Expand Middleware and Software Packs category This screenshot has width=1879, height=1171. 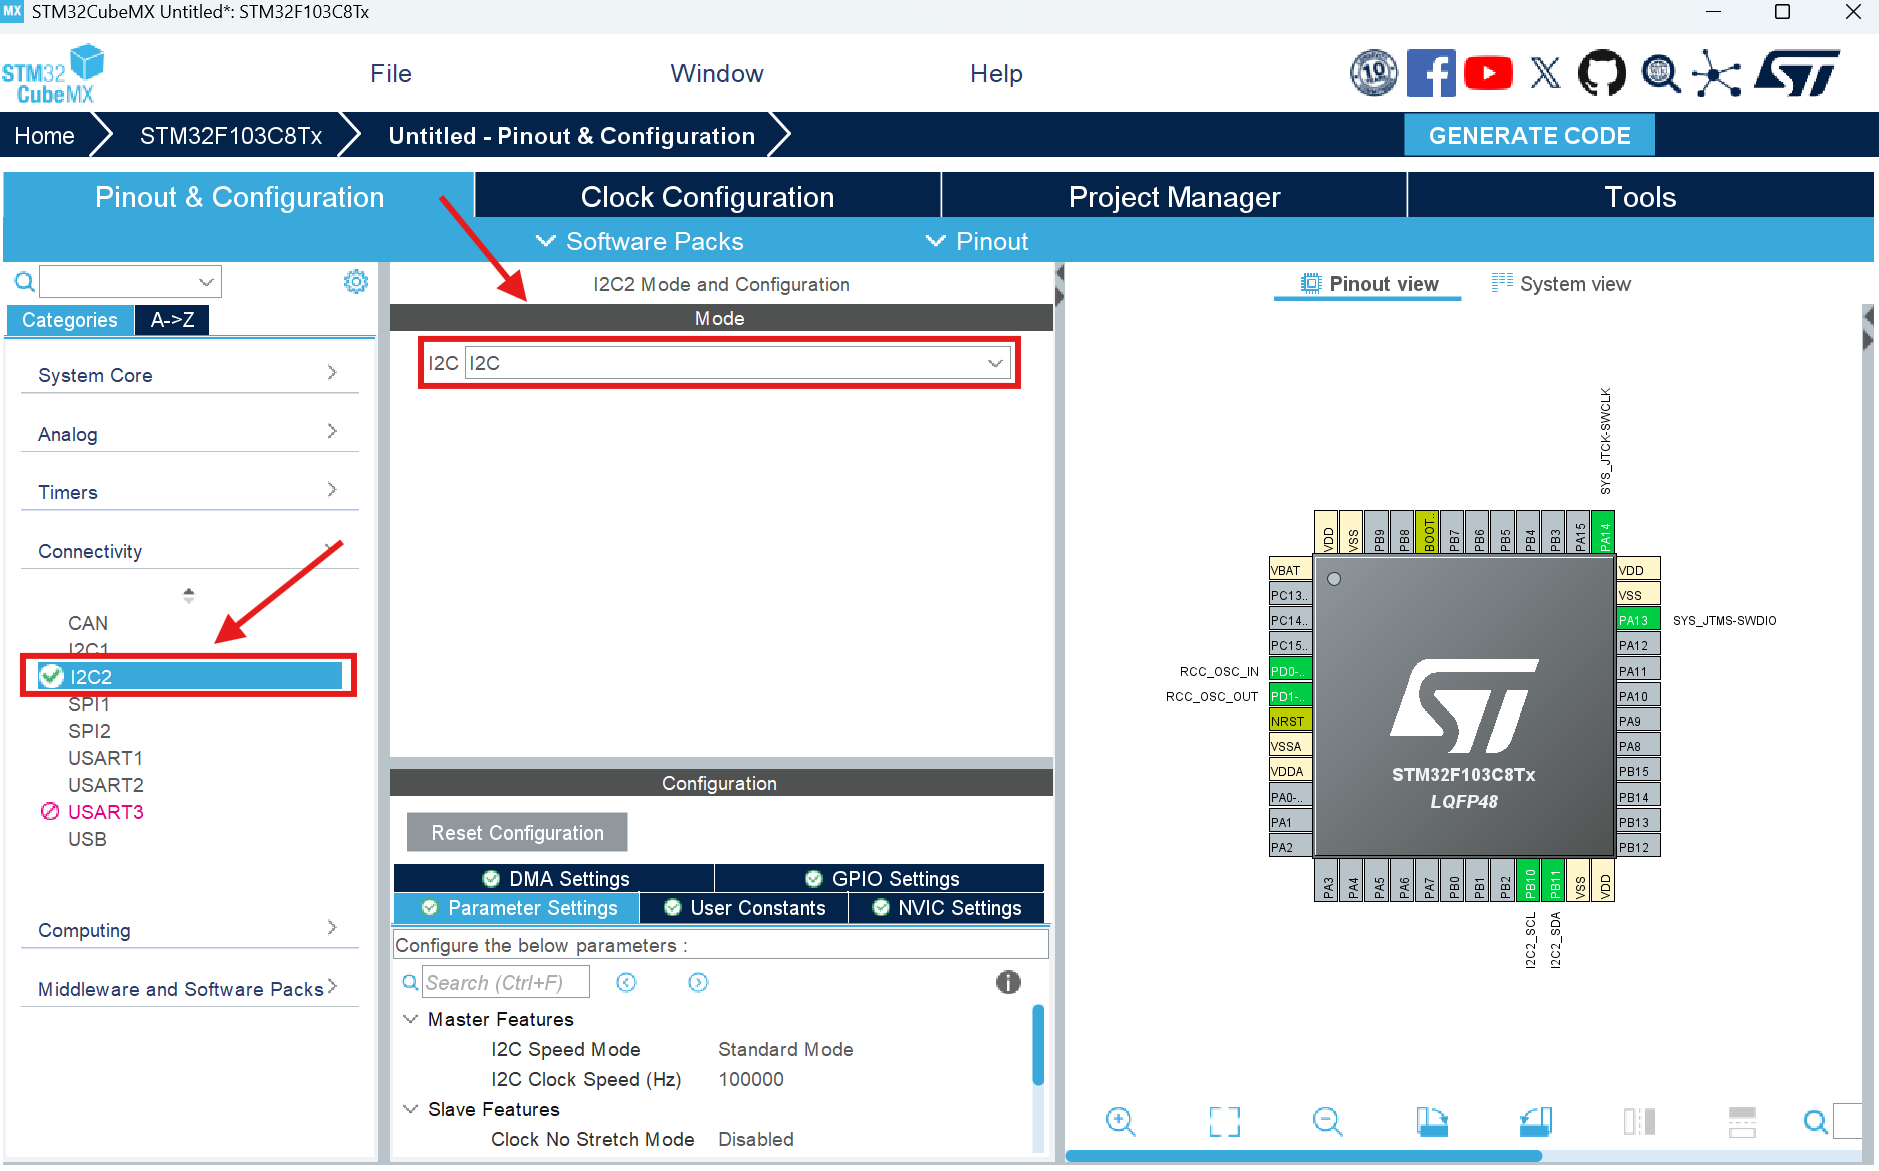coord(189,989)
